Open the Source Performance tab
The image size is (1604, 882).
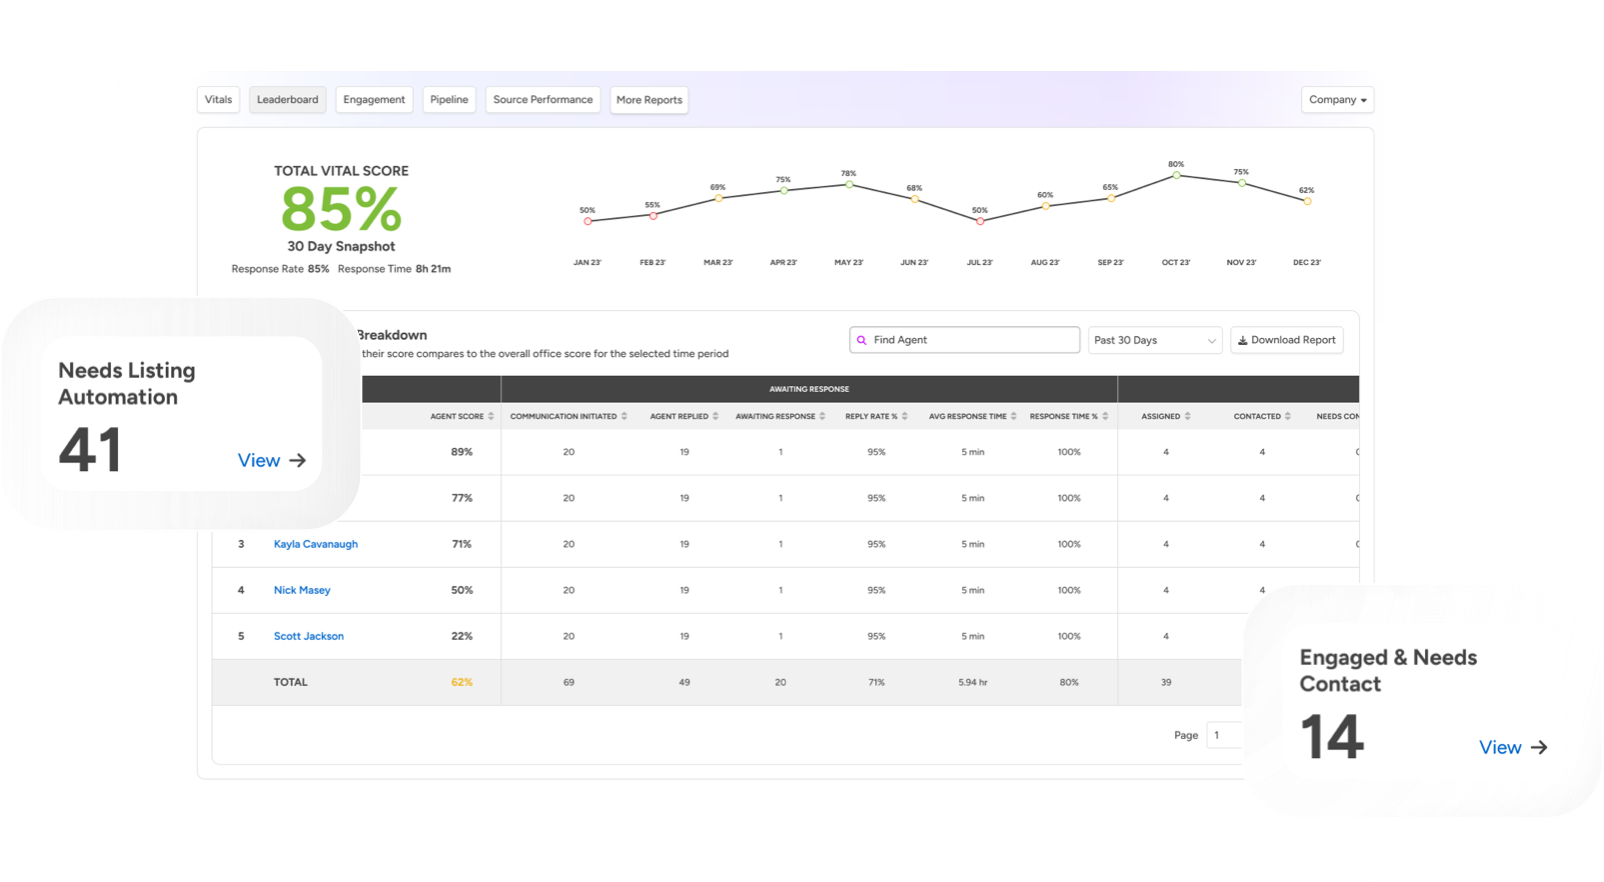pyautogui.click(x=542, y=100)
